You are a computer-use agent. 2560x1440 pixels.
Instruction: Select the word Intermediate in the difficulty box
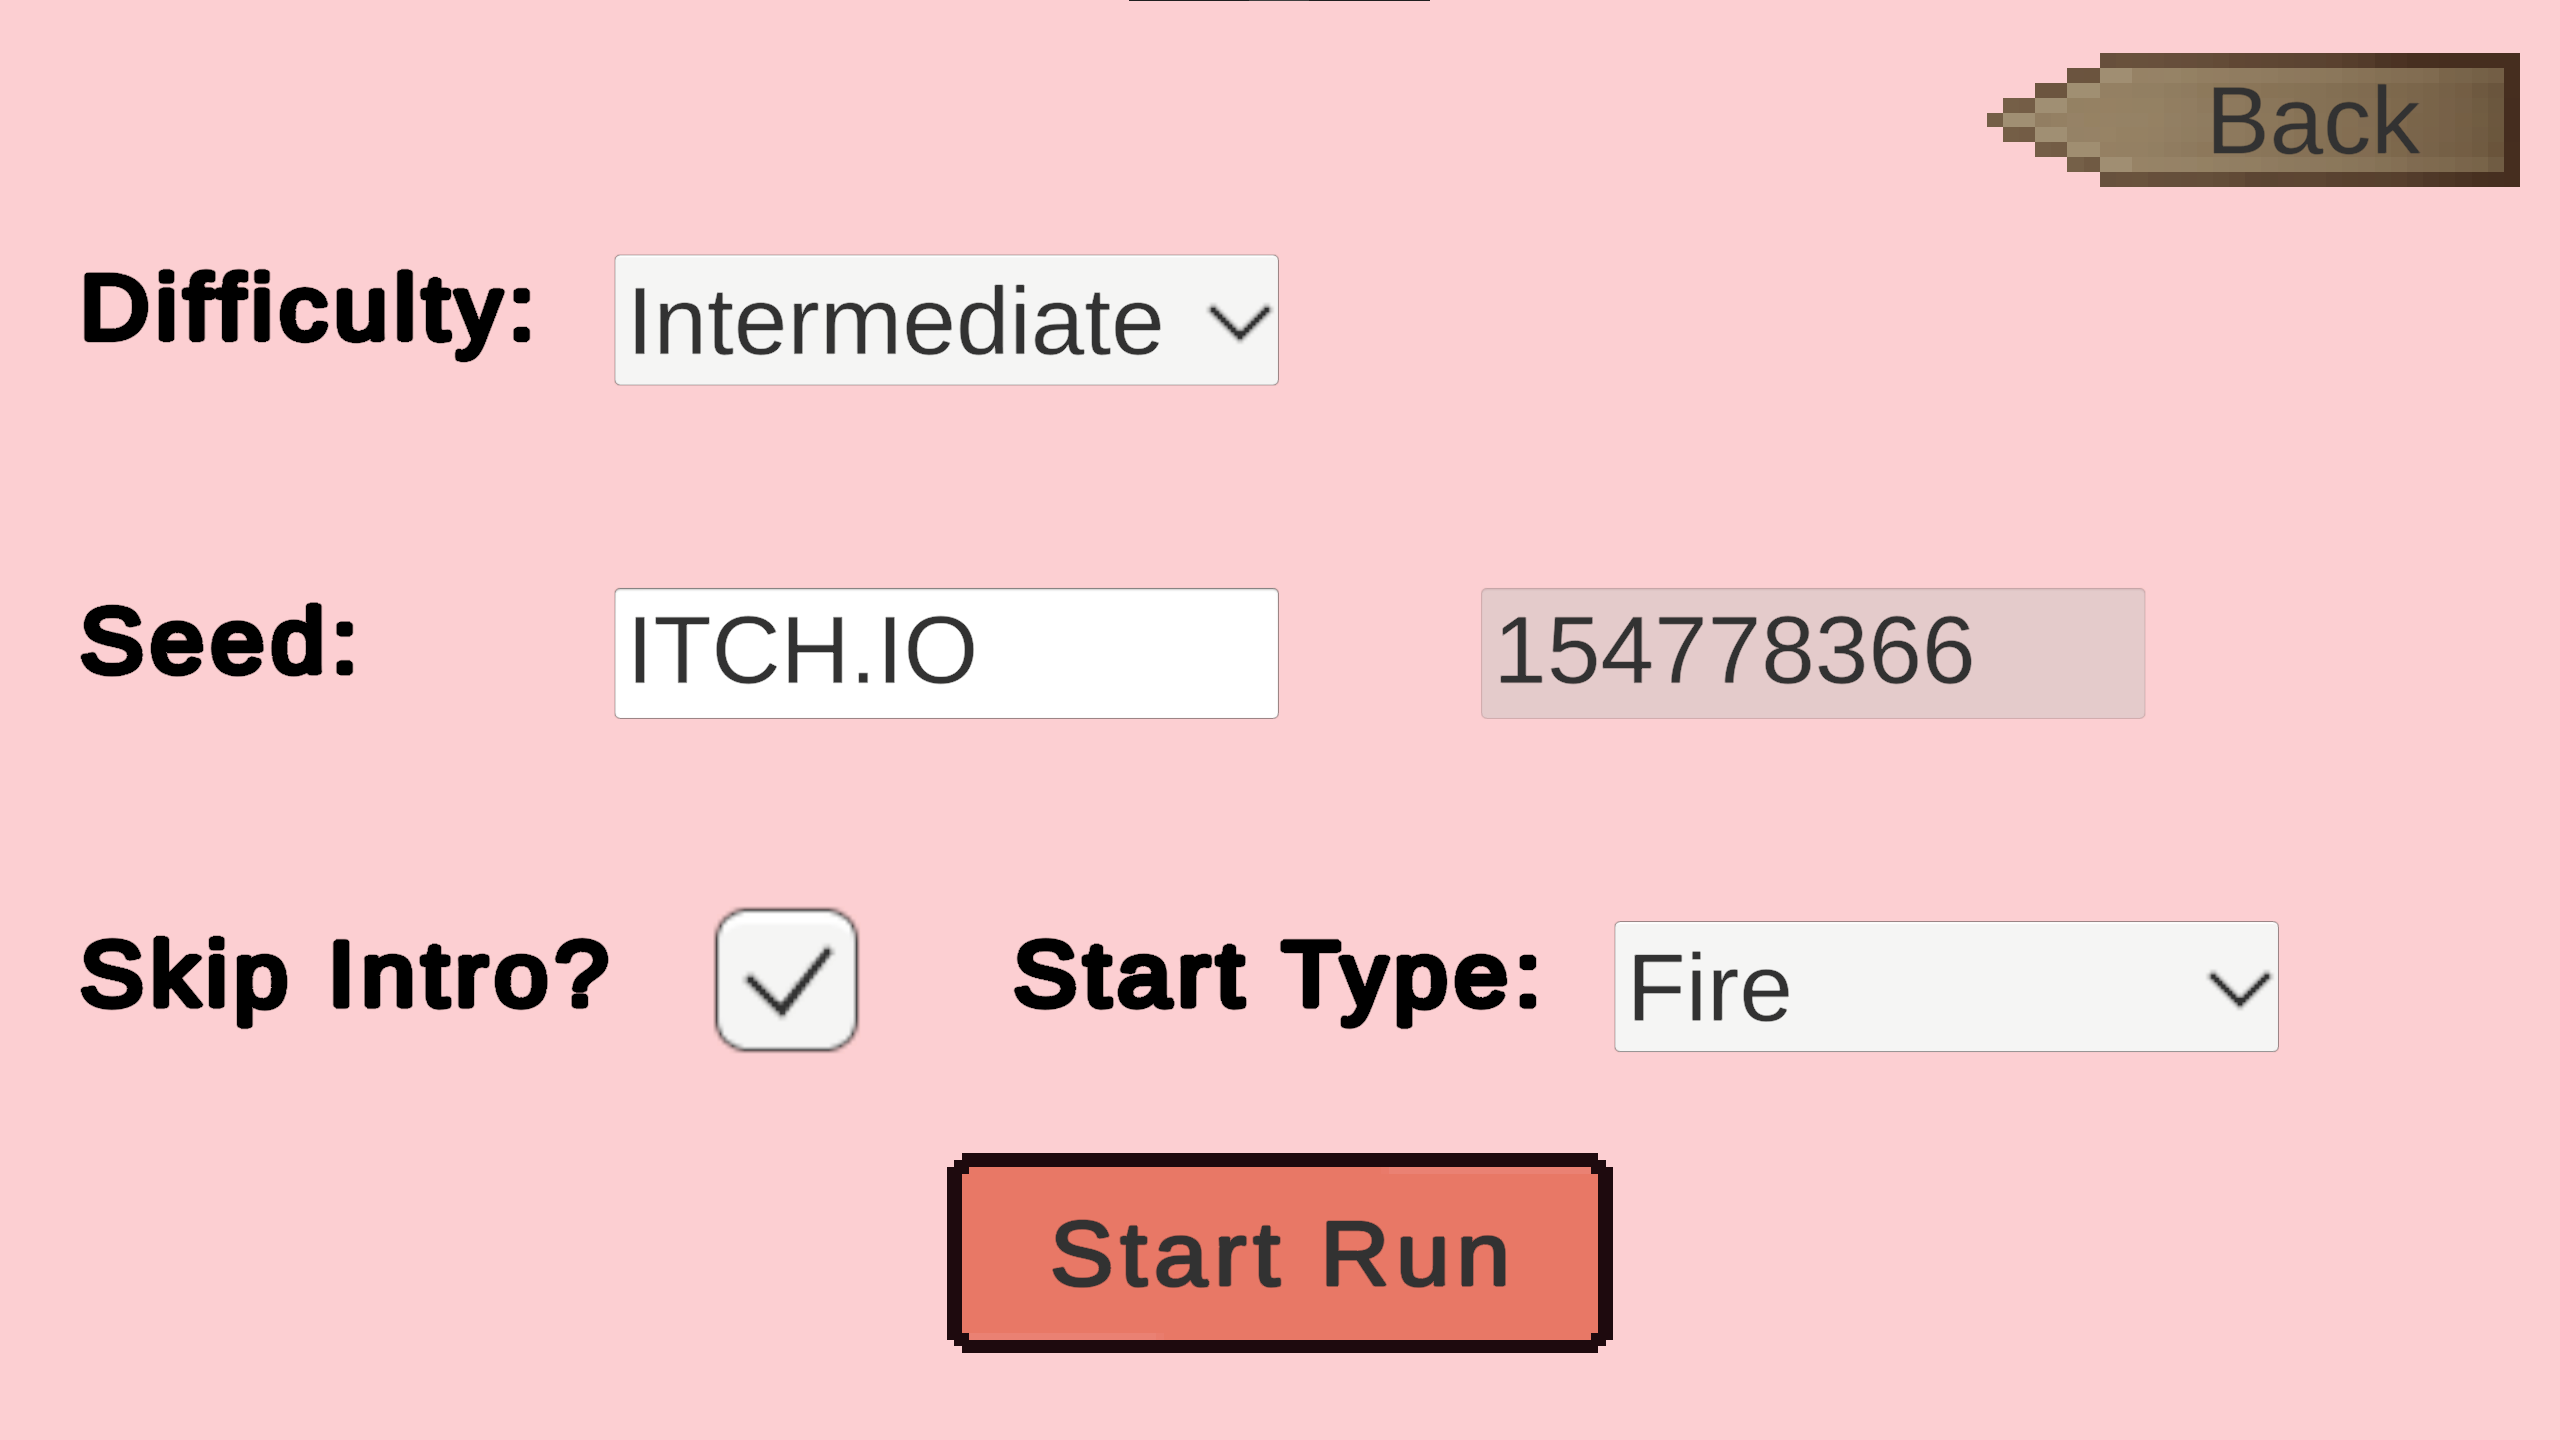(896, 322)
